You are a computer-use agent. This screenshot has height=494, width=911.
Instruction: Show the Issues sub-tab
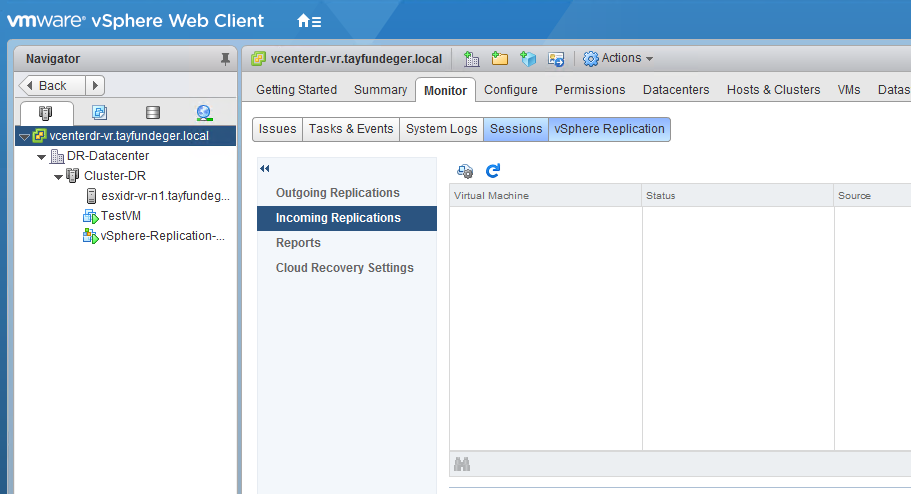tap(277, 129)
